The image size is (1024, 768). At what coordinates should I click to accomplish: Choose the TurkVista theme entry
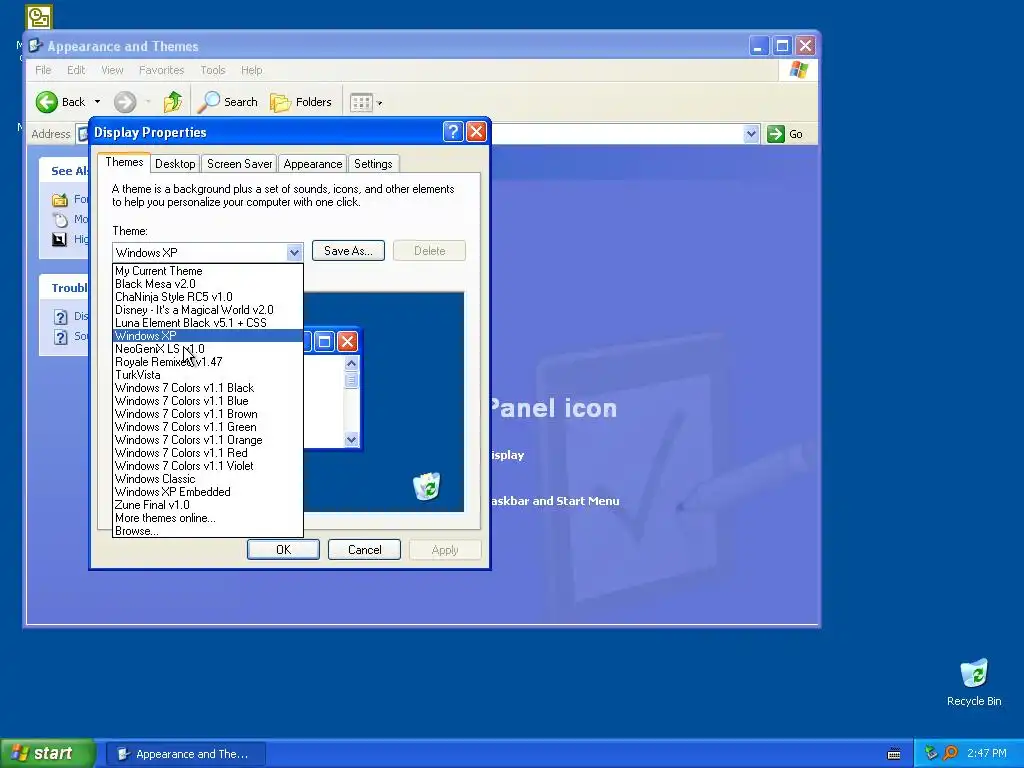tap(208, 375)
